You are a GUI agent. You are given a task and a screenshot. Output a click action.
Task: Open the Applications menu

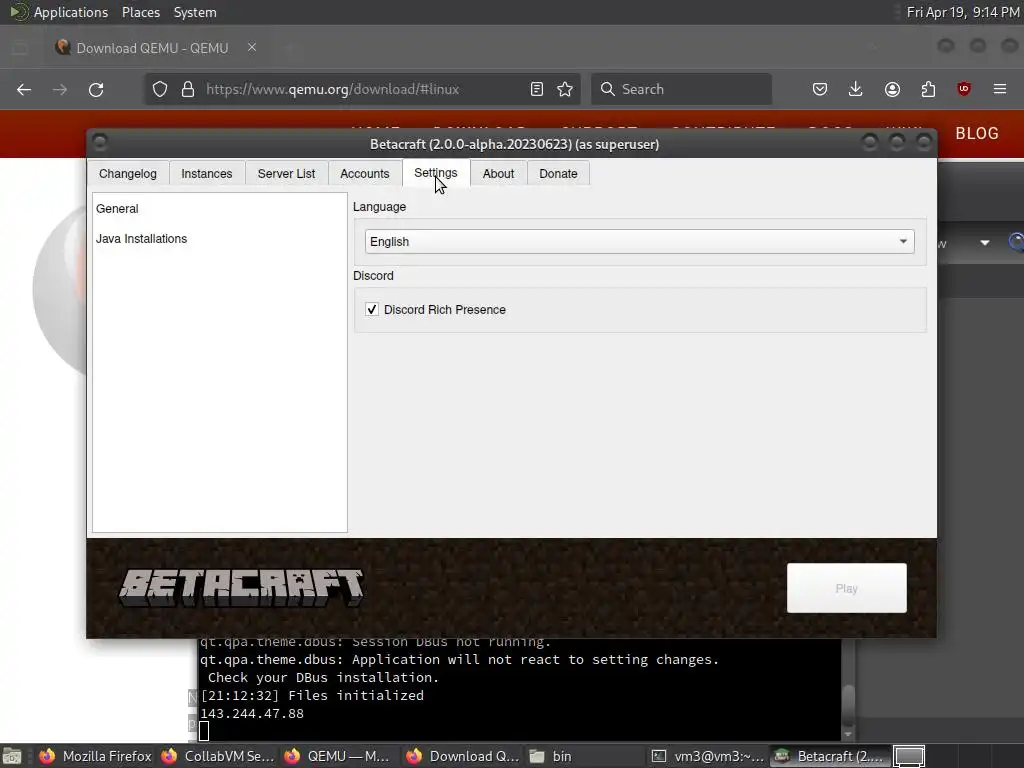(71, 12)
